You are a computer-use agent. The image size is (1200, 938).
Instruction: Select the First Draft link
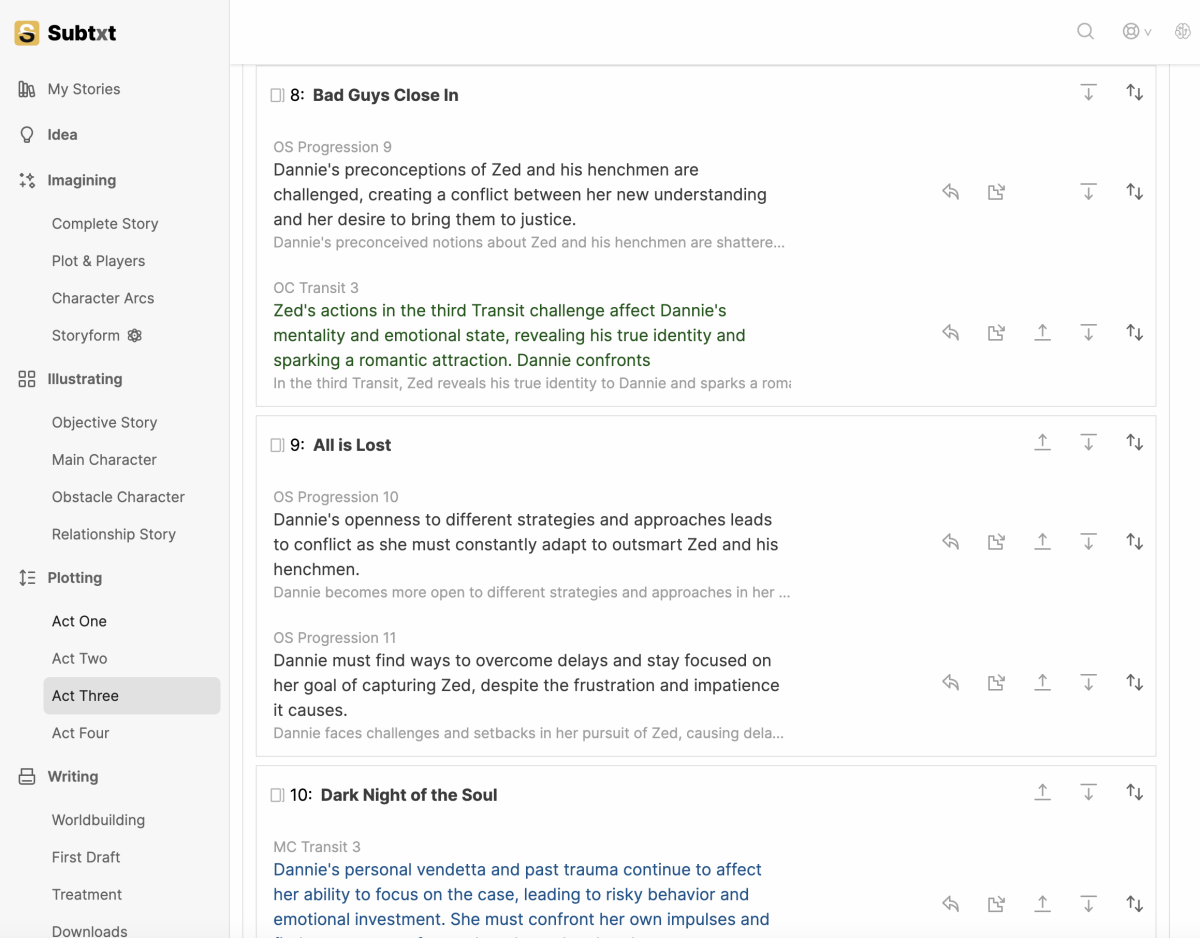(x=86, y=857)
